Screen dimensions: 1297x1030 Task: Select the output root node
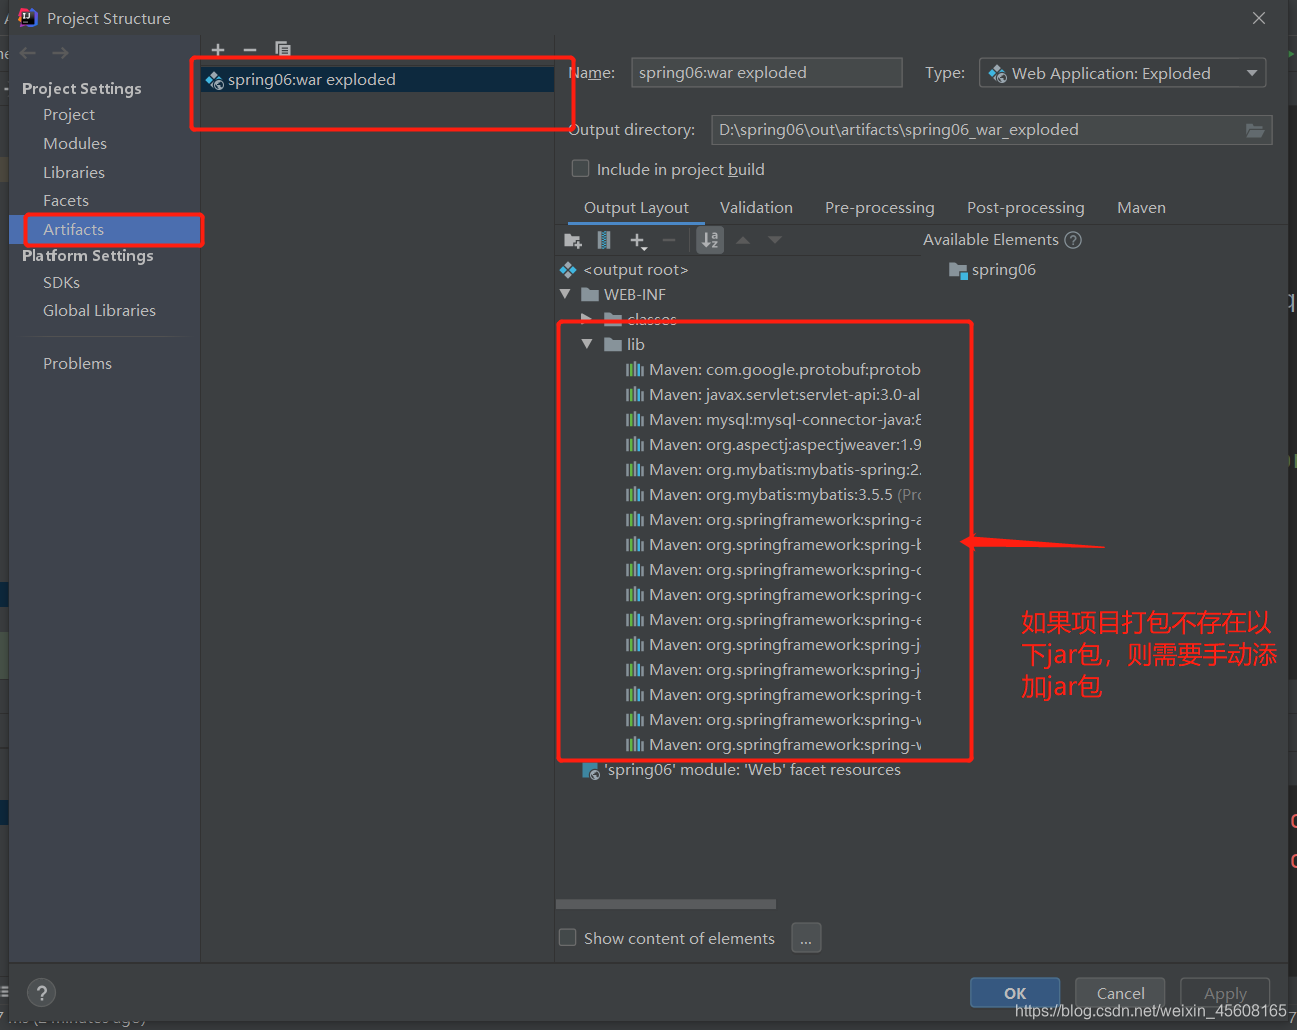(x=624, y=270)
